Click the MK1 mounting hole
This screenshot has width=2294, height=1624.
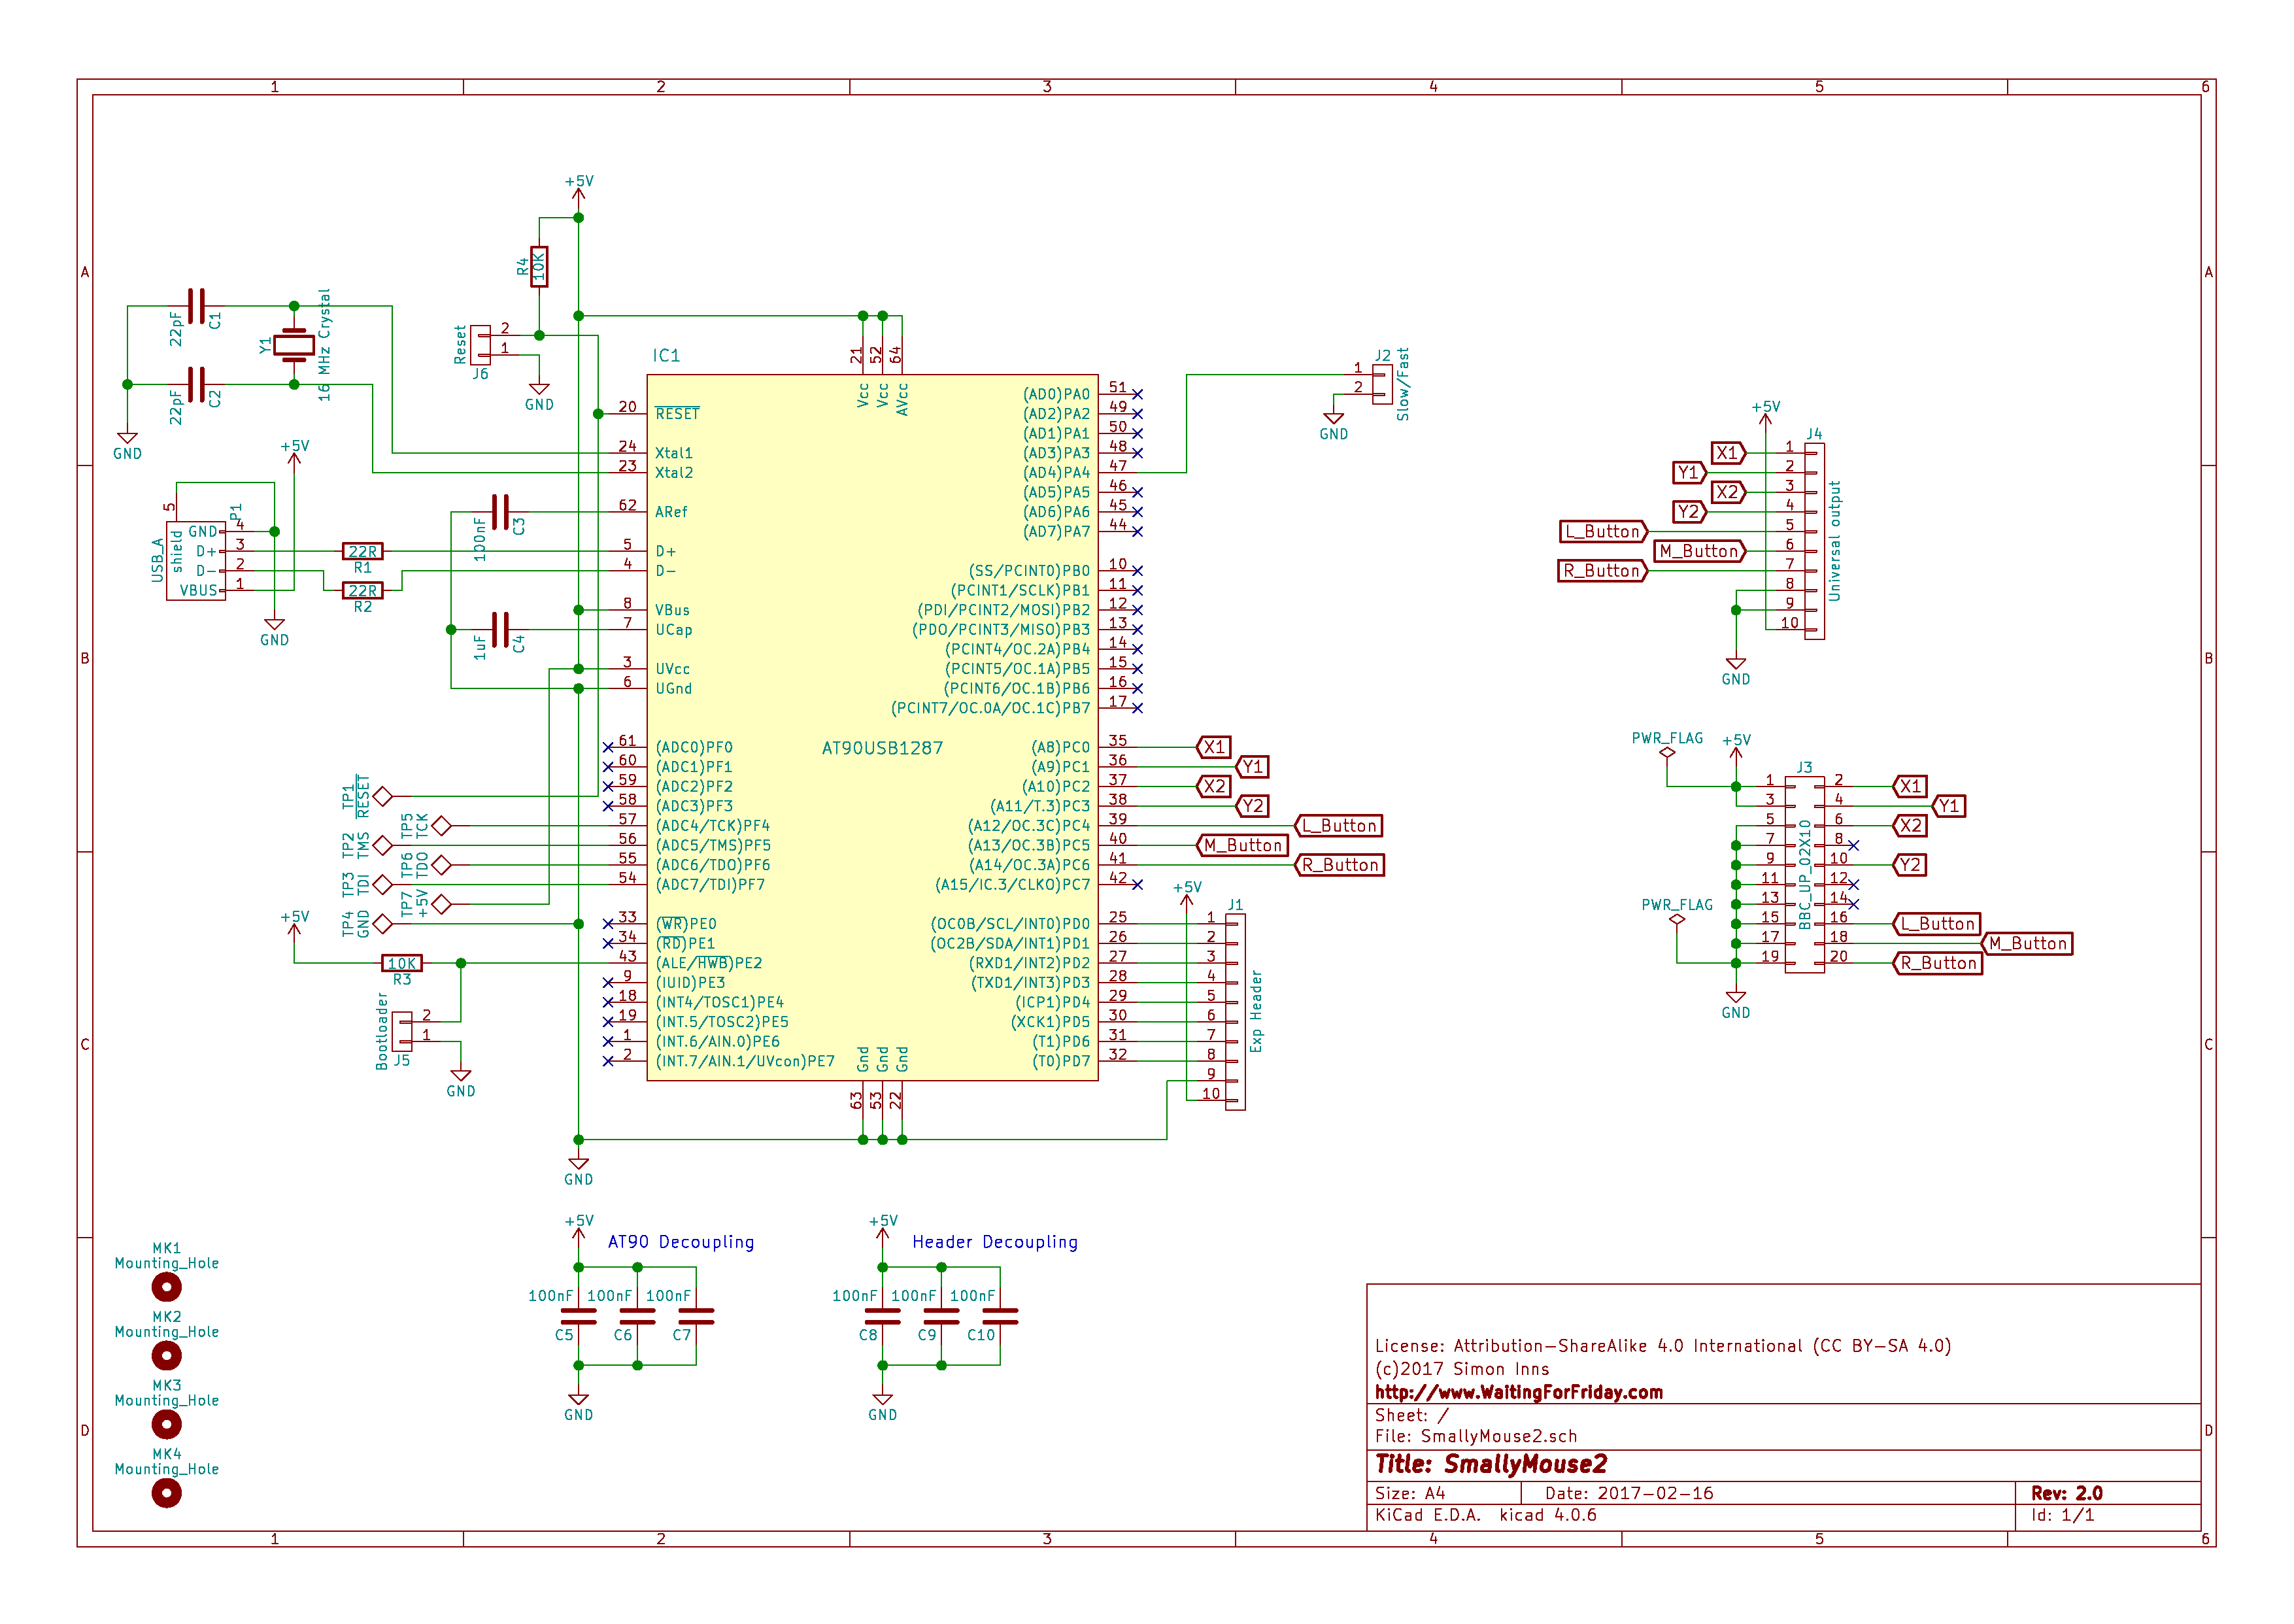[x=166, y=1286]
